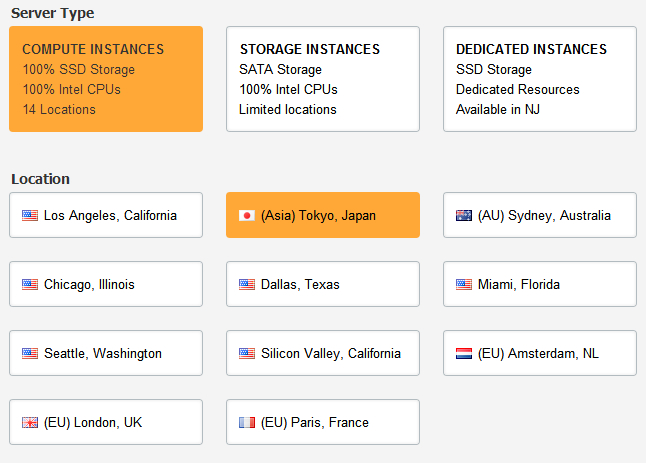The image size is (646, 463).
Task: Pick Silicon Valley, California location
Action: click(x=330, y=353)
